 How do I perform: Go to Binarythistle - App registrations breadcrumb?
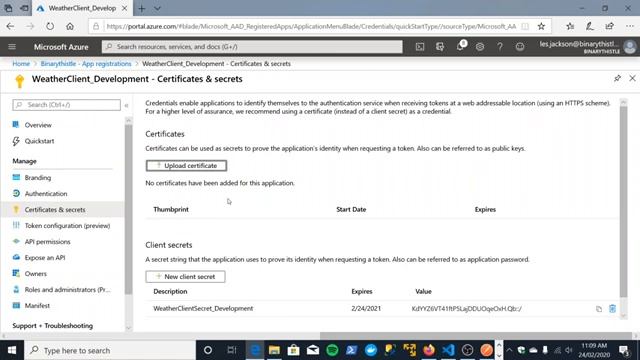(86, 64)
